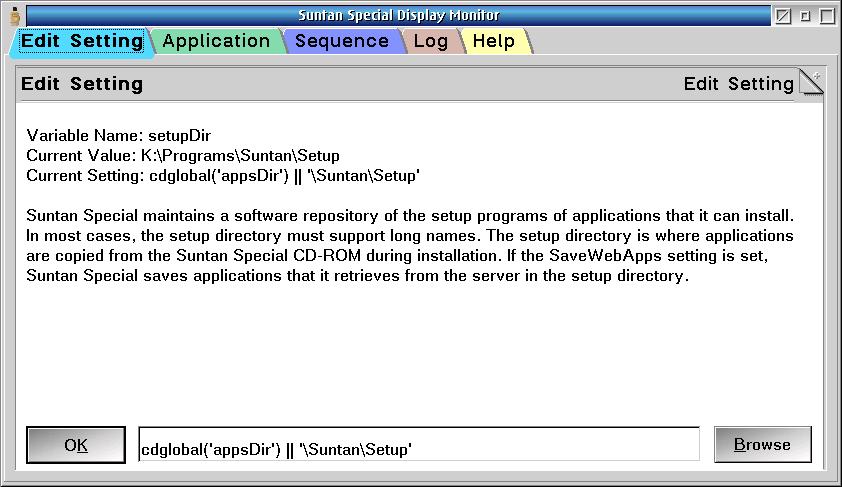Viewport: 842px width, 487px height.
Task: Click the setting value input field
Action: (x=419, y=444)
